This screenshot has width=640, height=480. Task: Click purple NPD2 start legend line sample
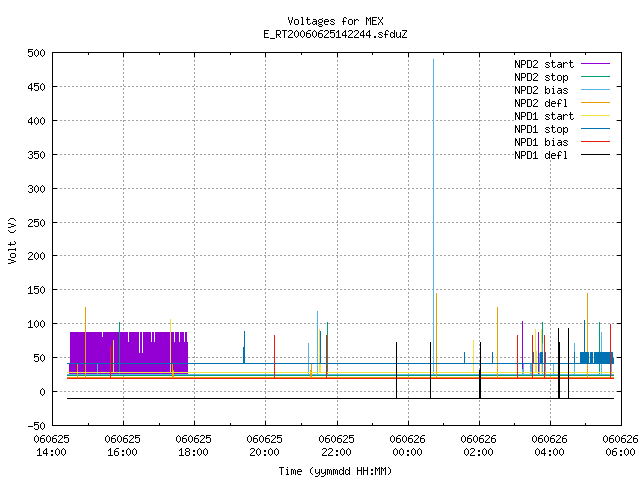point(595,64)
